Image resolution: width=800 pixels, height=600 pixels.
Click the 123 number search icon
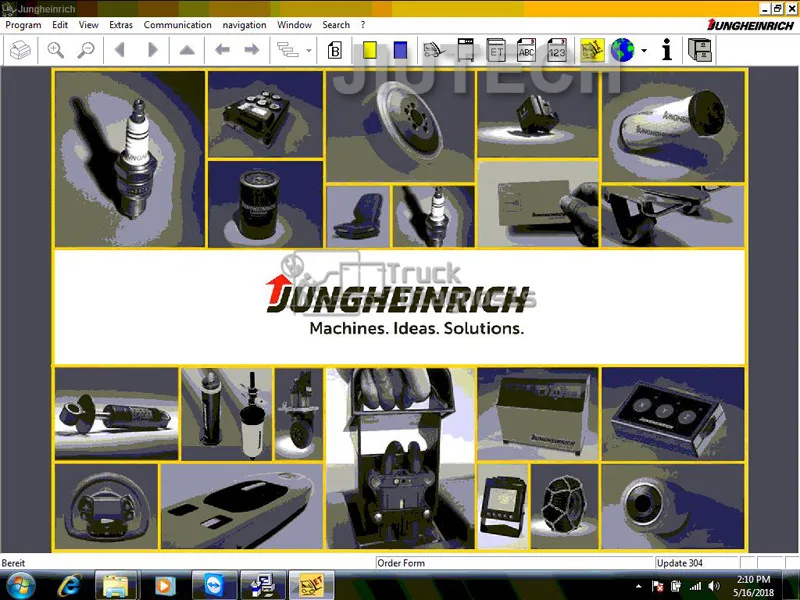click(x=557, y=50)
